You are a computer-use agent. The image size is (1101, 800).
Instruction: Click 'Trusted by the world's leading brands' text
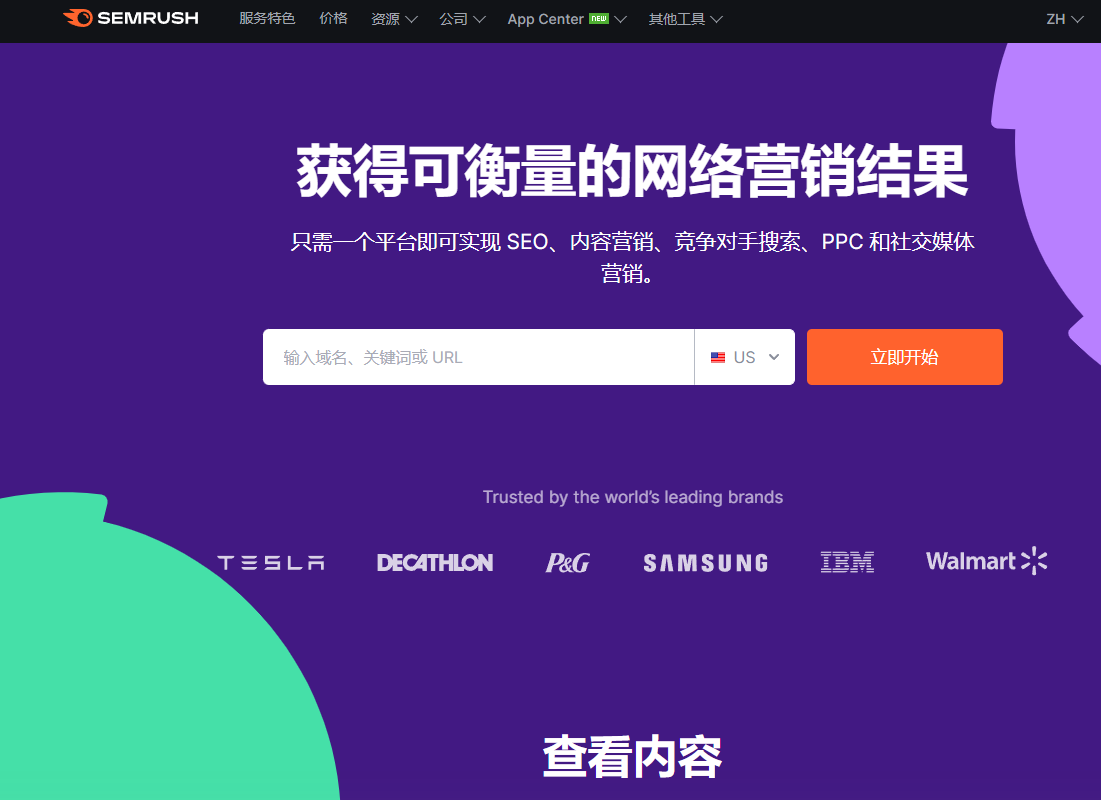click(633, 497)
